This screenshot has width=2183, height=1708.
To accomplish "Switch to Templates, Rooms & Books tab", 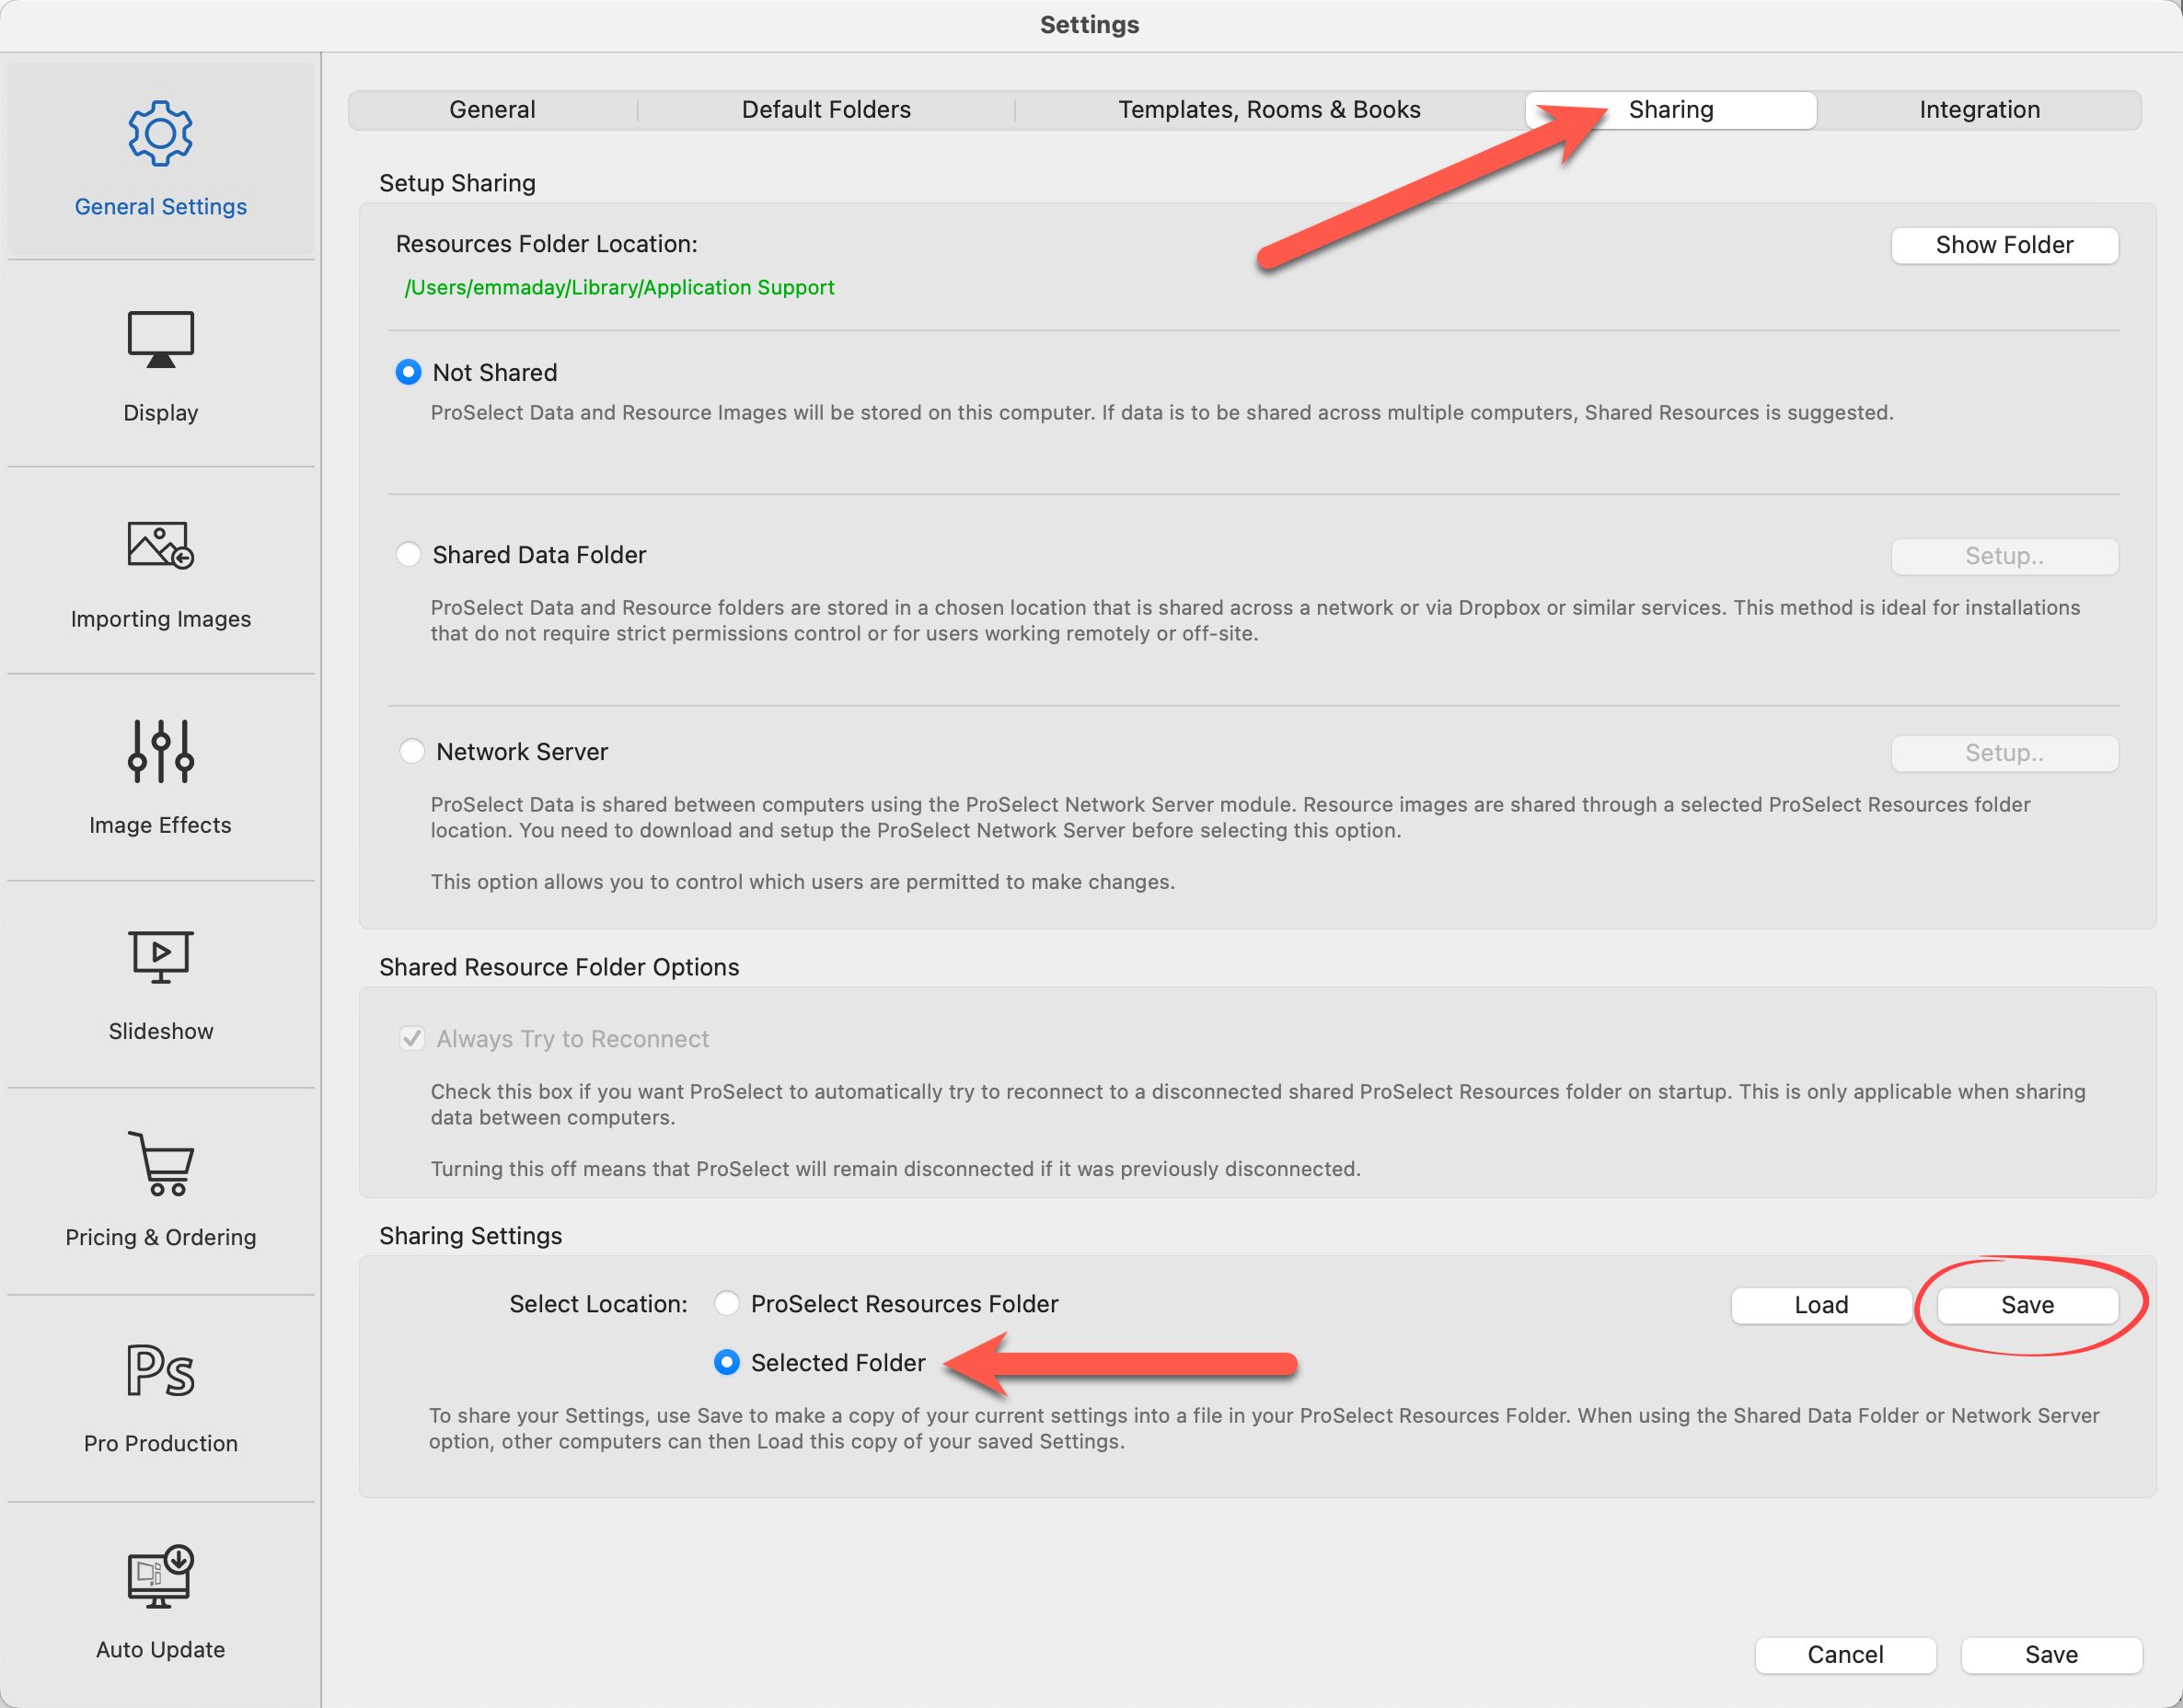I will [x=1268, y=110].
